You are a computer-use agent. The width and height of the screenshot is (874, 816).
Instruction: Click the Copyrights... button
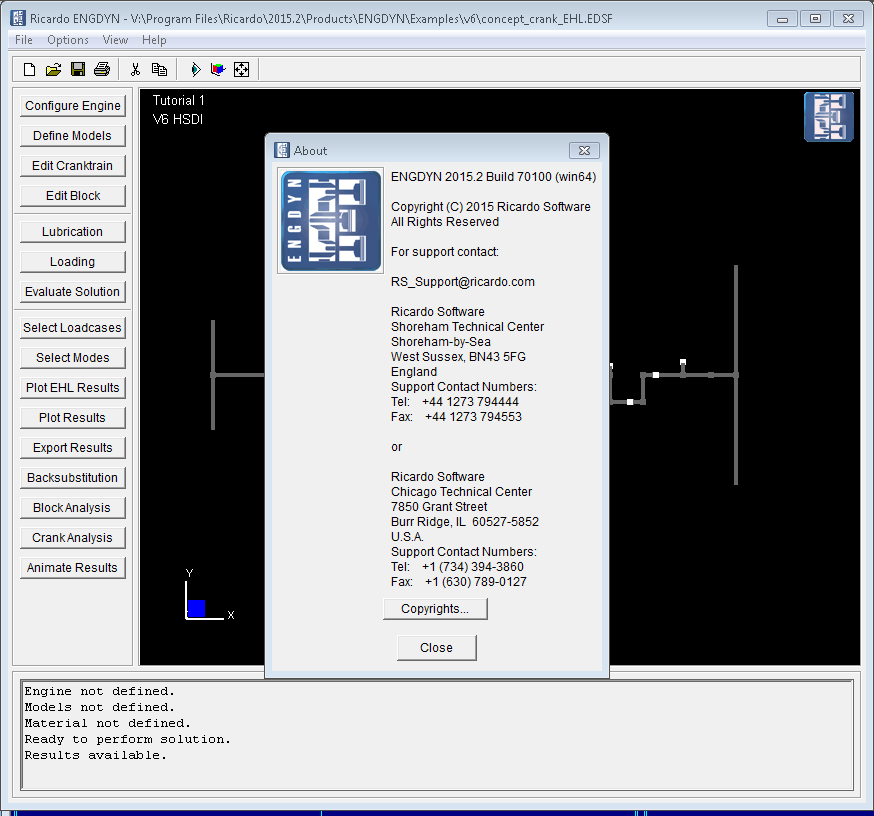pos(435,609)
